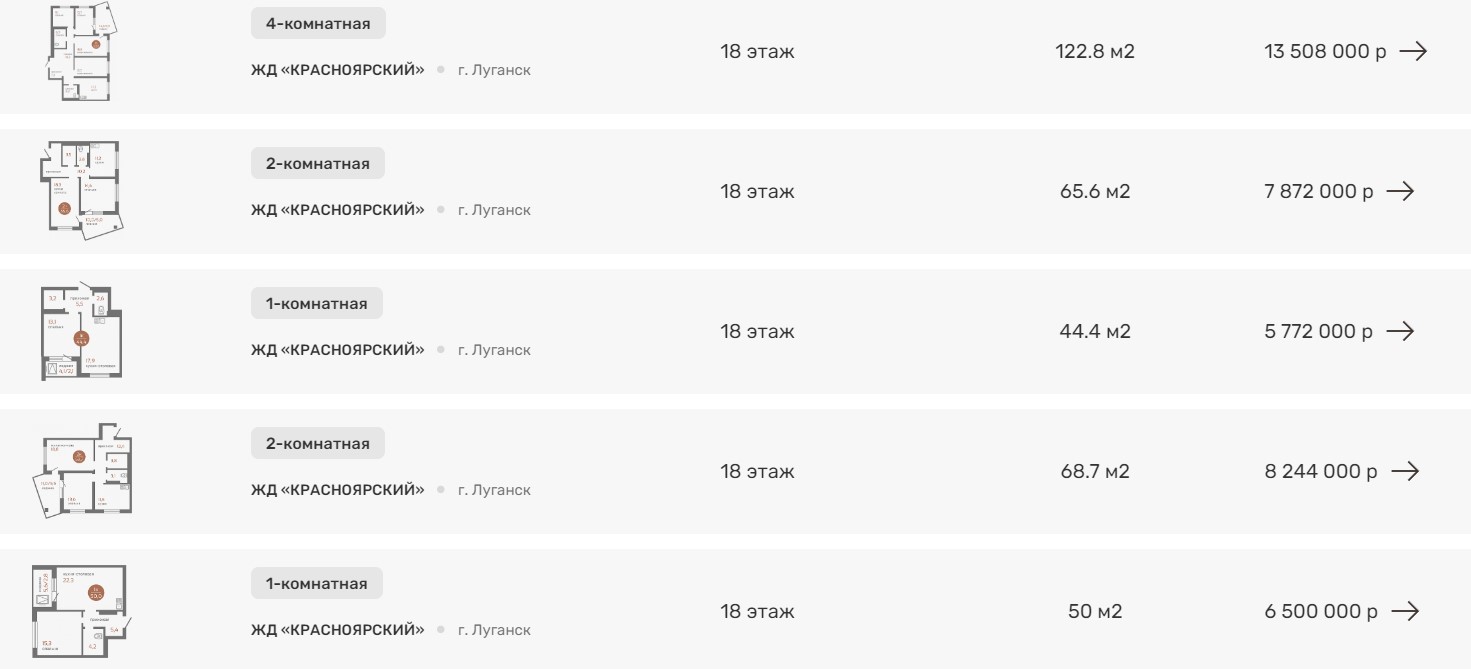1471x669 pixels.
Task: Open floor plan for the 44.4 м2 flat
Action: 82,331
